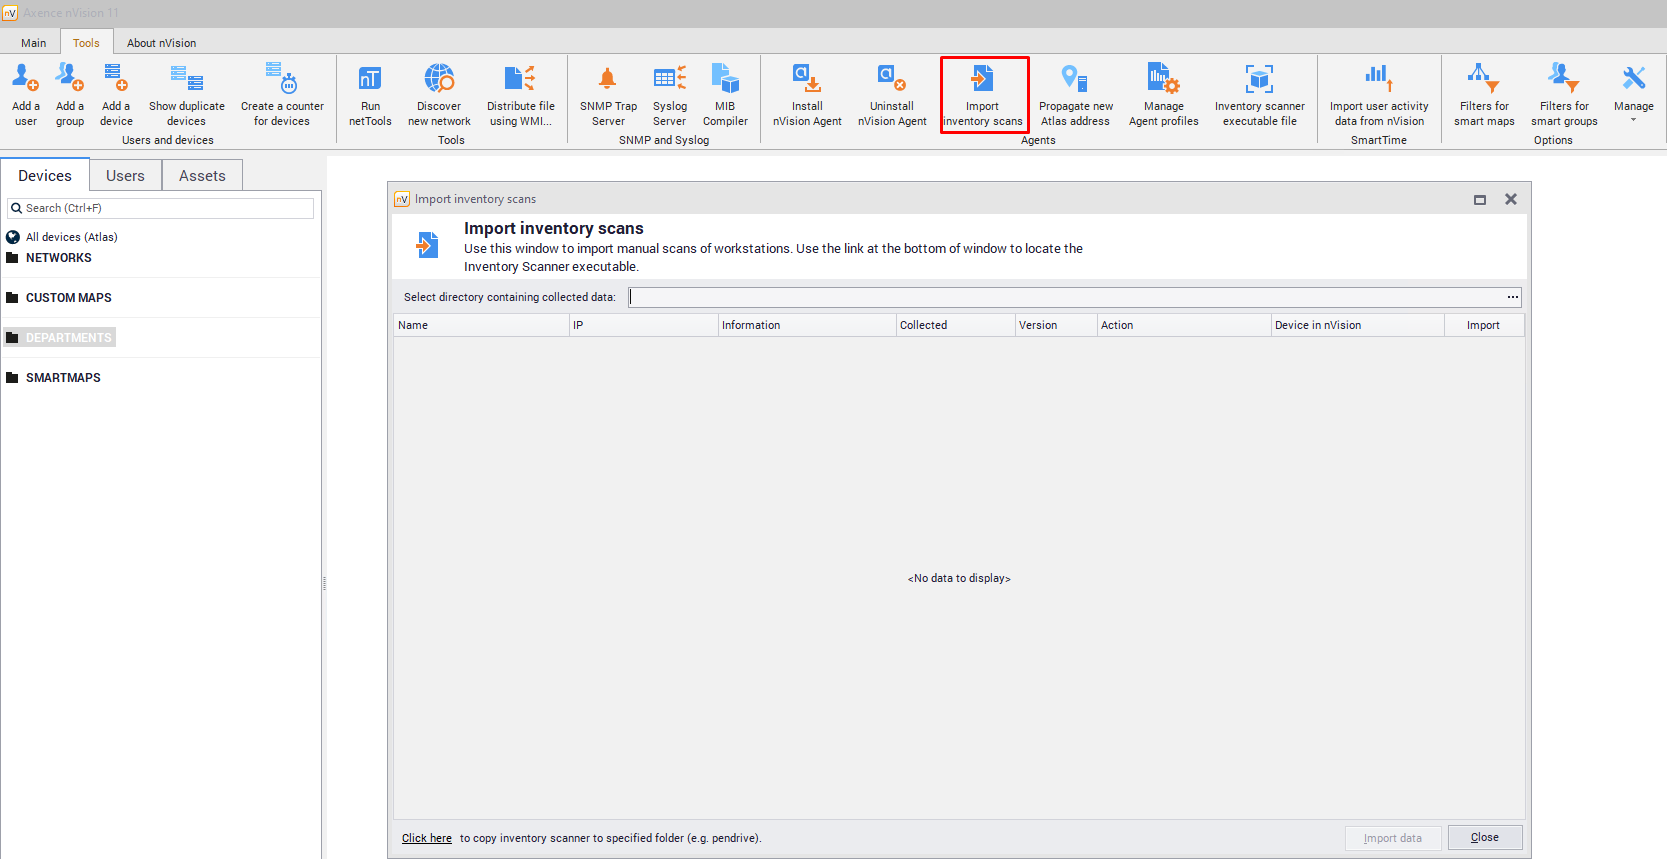Open the directory browse ellipsis button
The height and width of the screenshot is (859, 1667).
pyautogui.click(x=1512, y=297)
